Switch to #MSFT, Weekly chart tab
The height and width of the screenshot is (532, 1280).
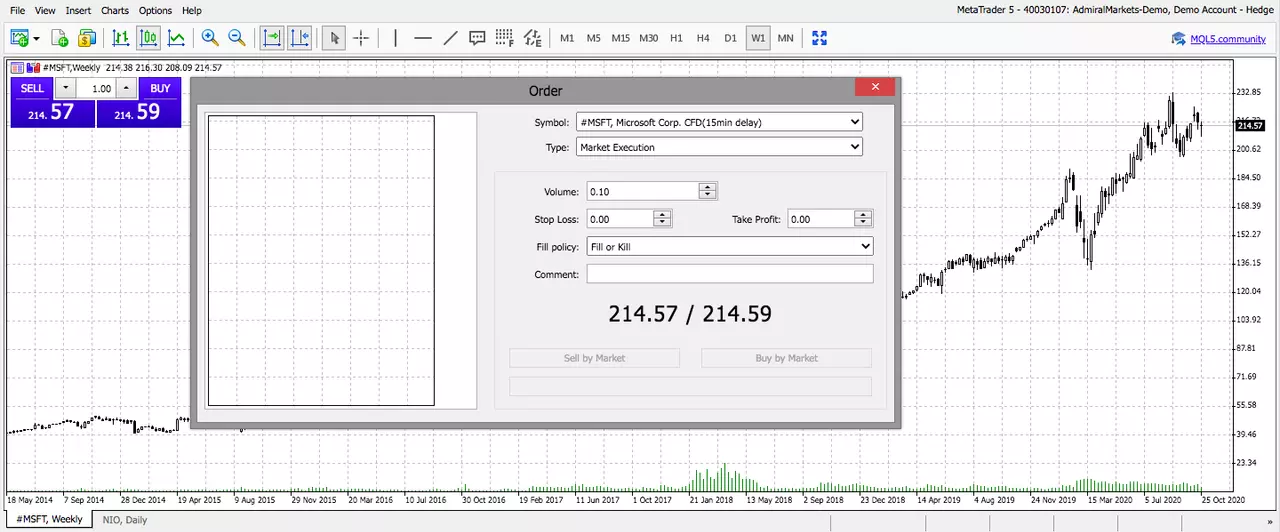click(50, 519)
